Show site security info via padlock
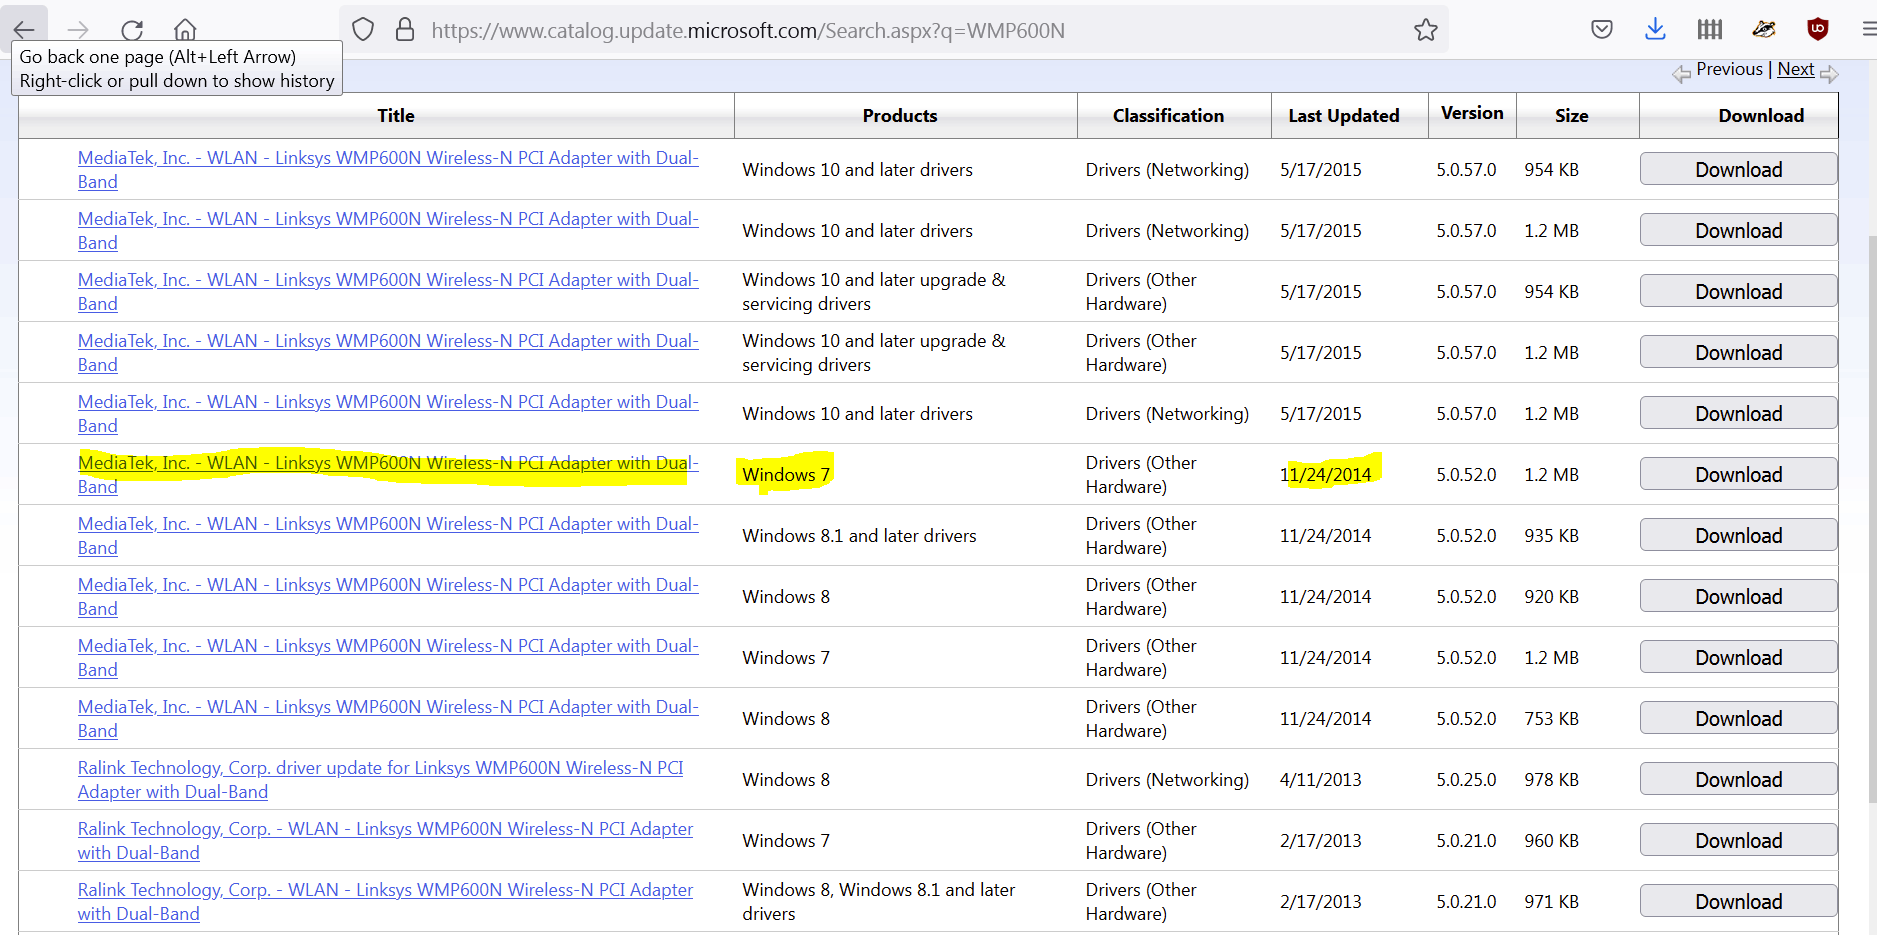This screenshot has width=1877, height=935. (x=405, y=30)
